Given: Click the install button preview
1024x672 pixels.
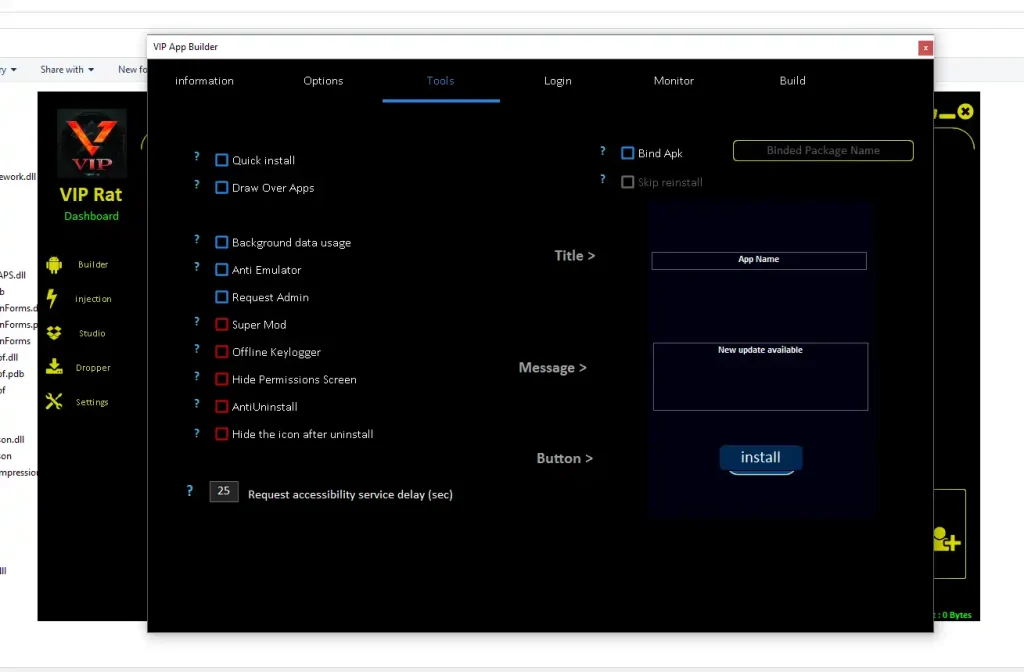Looking at the screenshot, I should [x=760, y=457].
